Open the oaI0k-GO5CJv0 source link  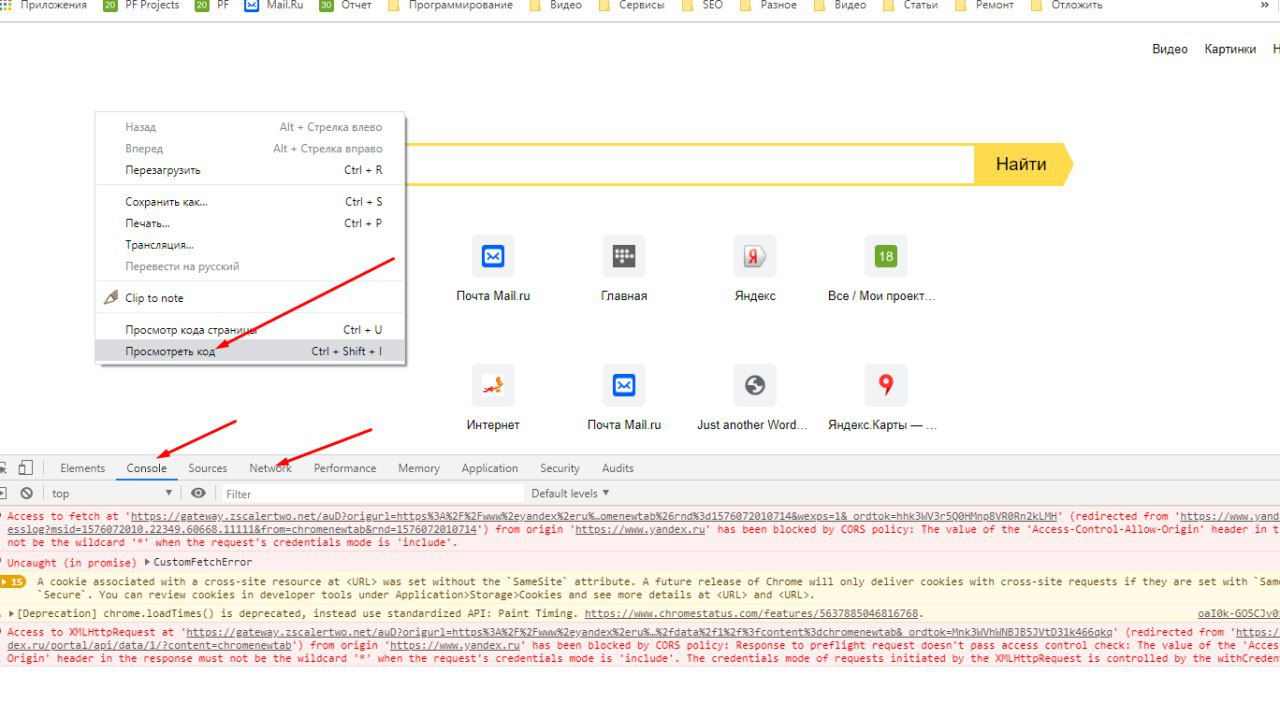tap(1238, 613)
